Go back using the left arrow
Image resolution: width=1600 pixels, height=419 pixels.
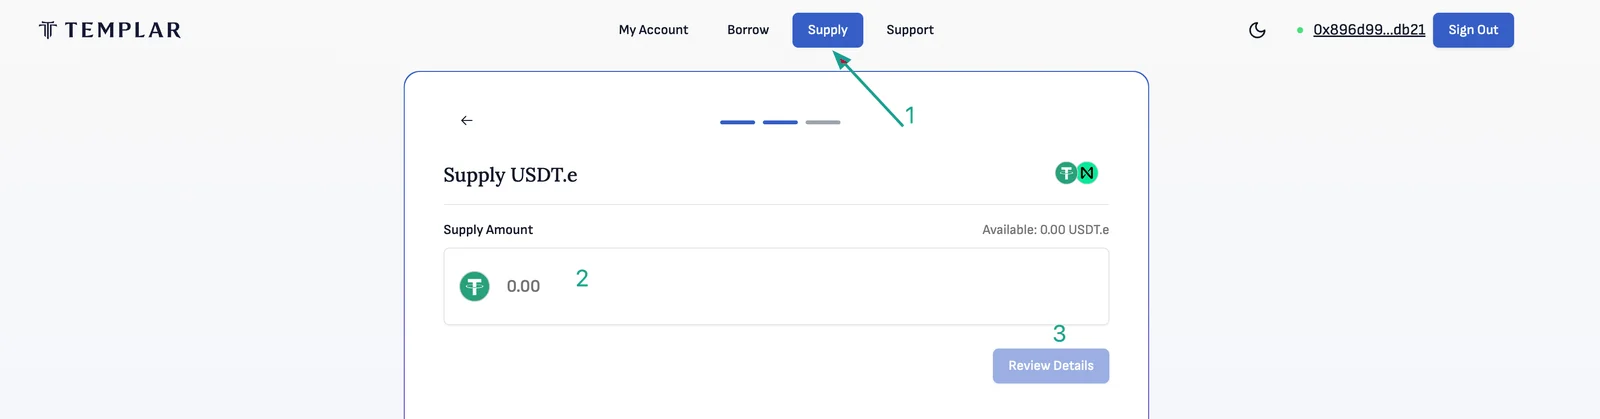tap(466, 120)
